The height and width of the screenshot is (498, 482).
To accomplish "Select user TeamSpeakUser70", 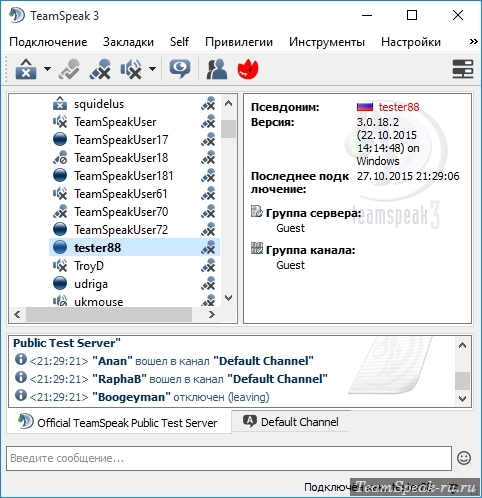I will pos(121,212).
